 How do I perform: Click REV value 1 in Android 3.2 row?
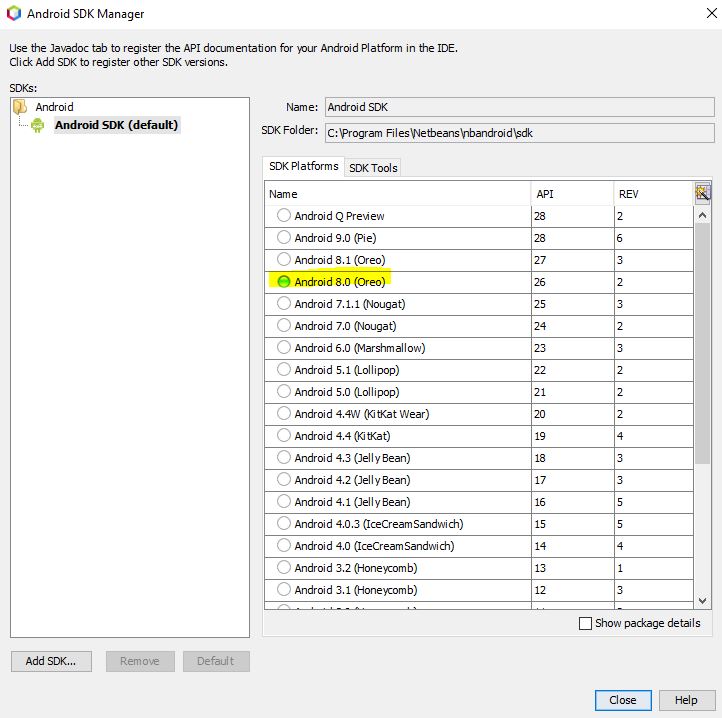coord(620,568)
